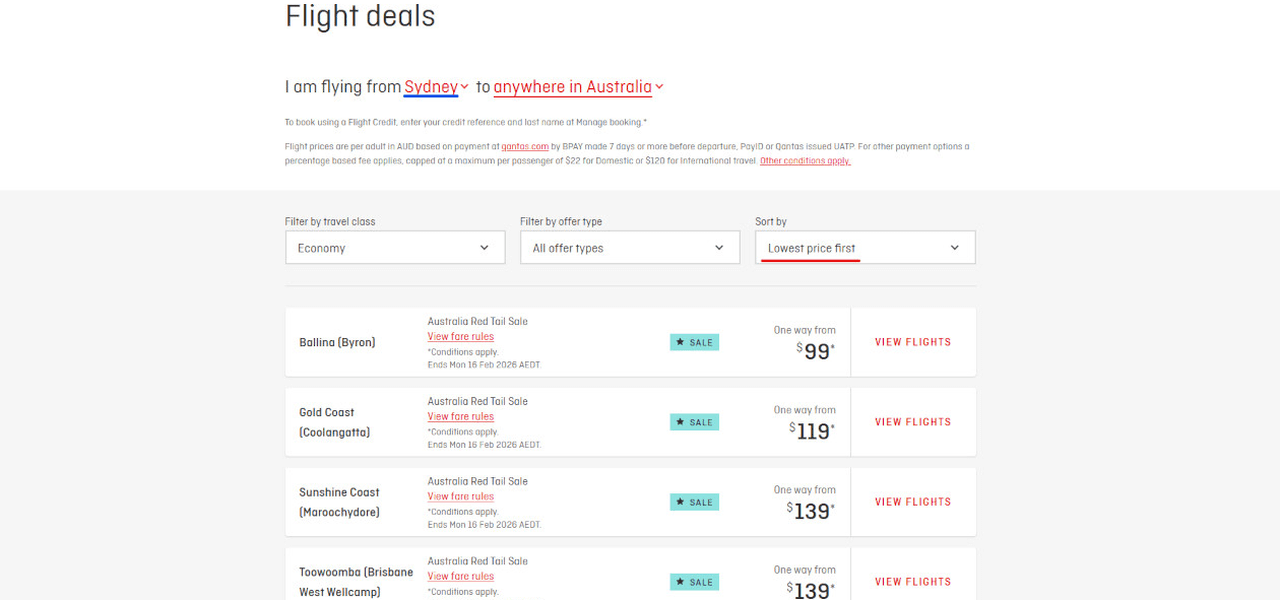Viewport: 1280px width, 600px height.
Task: Click the SALE star badge for Ballina
Action: coord(694,342)
